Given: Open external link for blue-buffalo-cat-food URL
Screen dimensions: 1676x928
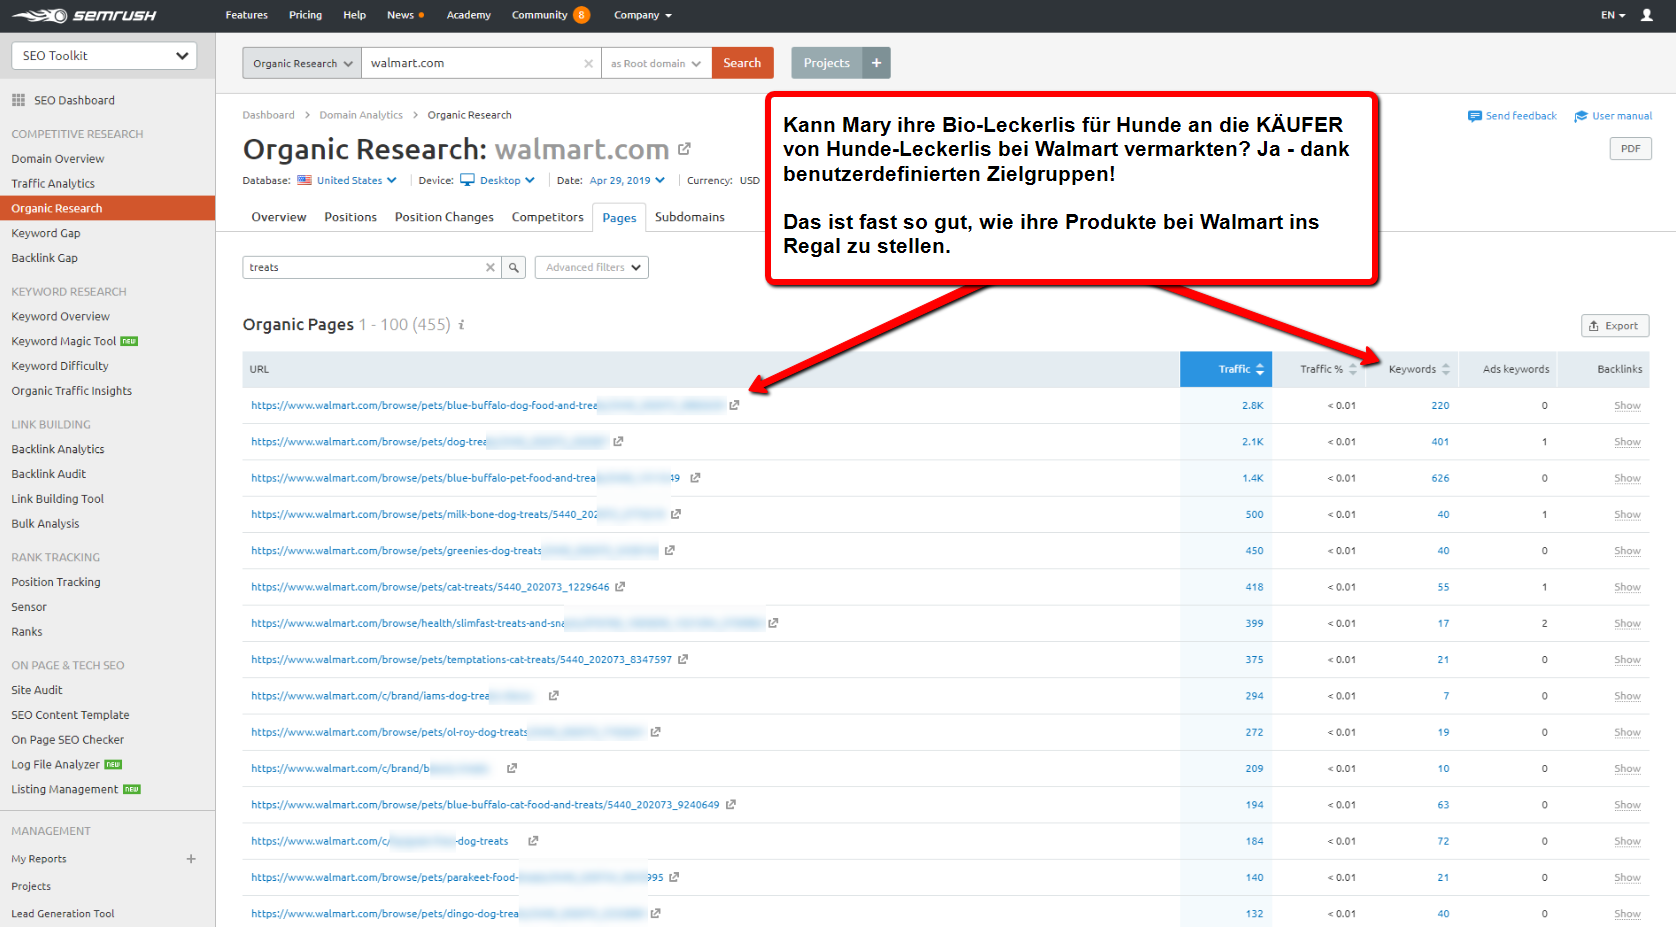Looking at the screenshot, I should tap(731, 804).
